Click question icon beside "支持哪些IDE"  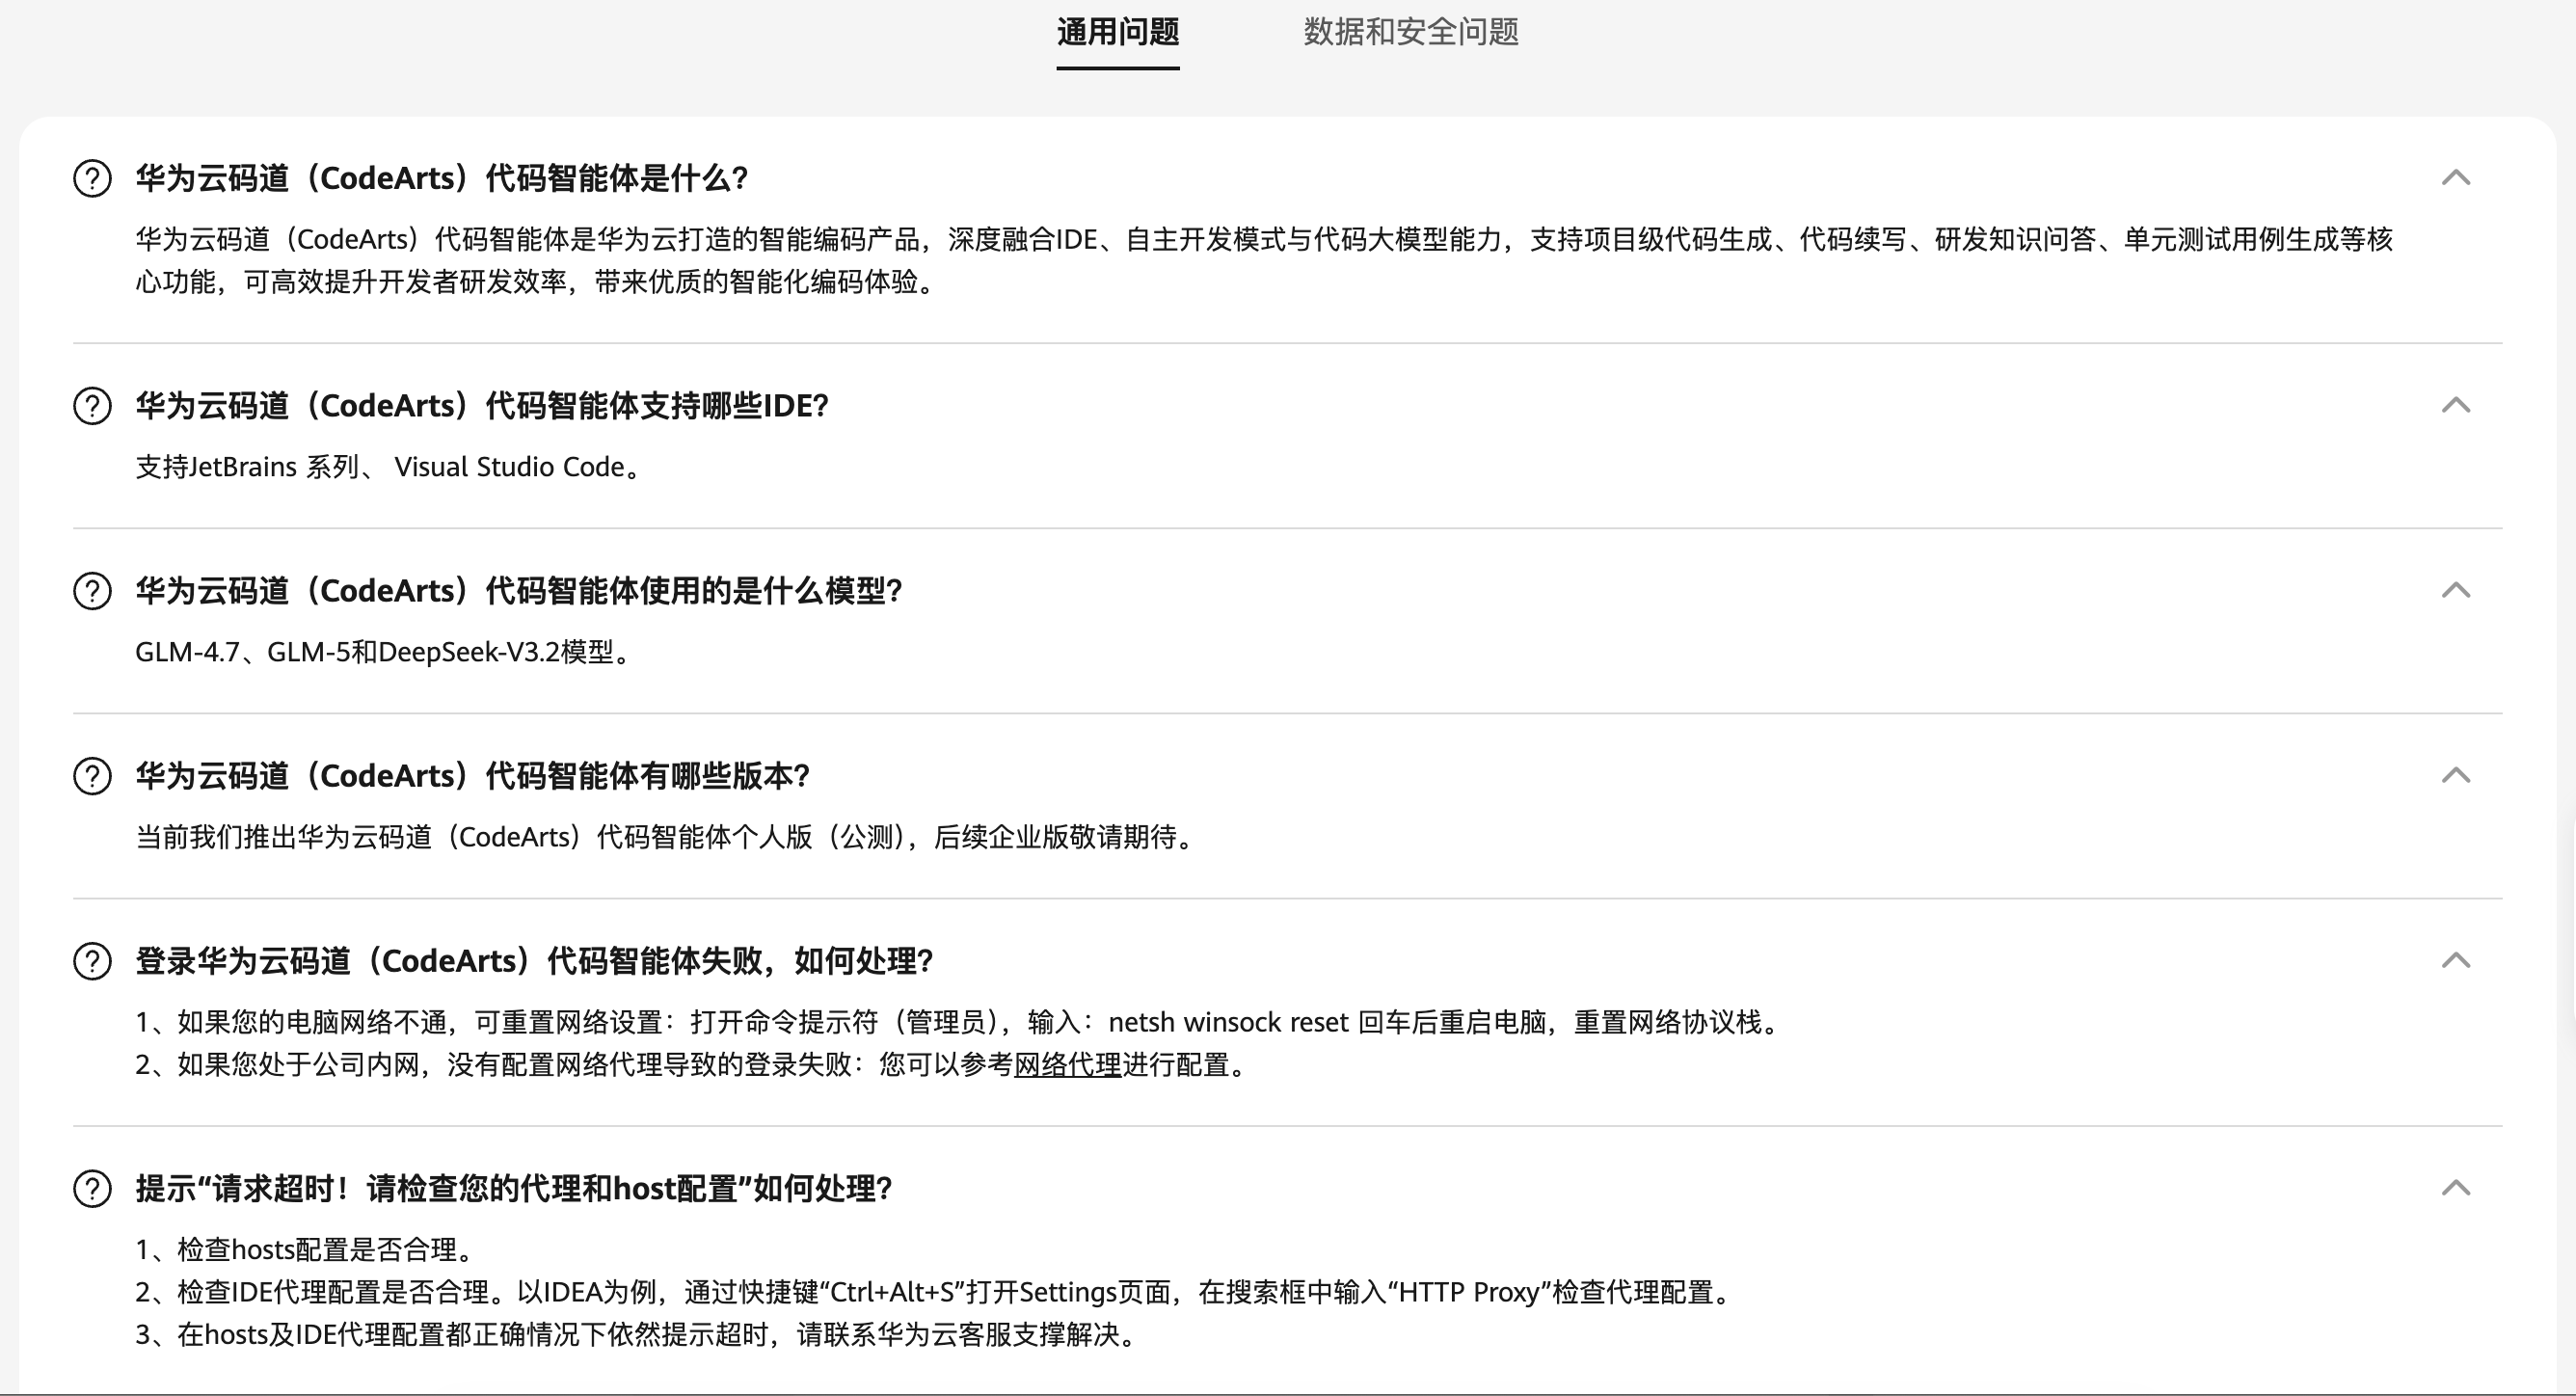92,406
